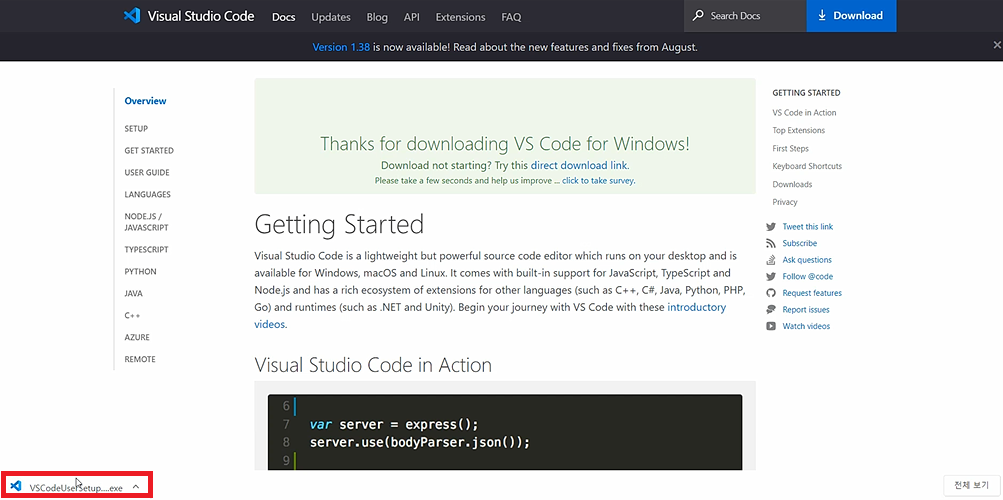Jump to VS Code in Action section
The image size is (1003, 500).
pyautogui.click(x=804, y=113)
